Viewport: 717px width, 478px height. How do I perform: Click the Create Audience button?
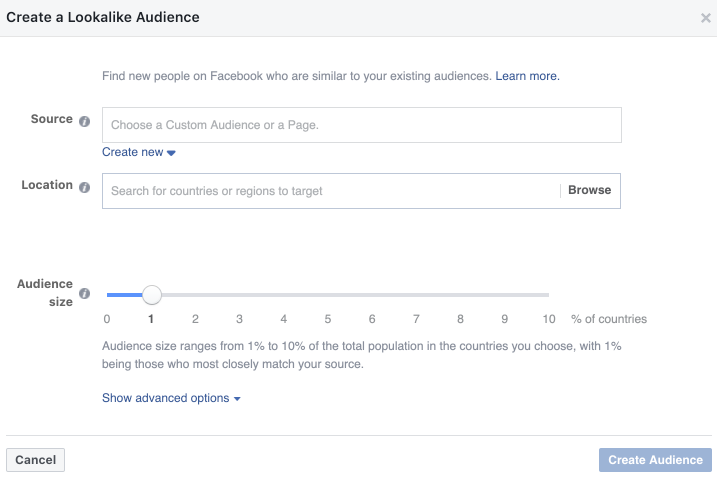click(x=655, y=460)
